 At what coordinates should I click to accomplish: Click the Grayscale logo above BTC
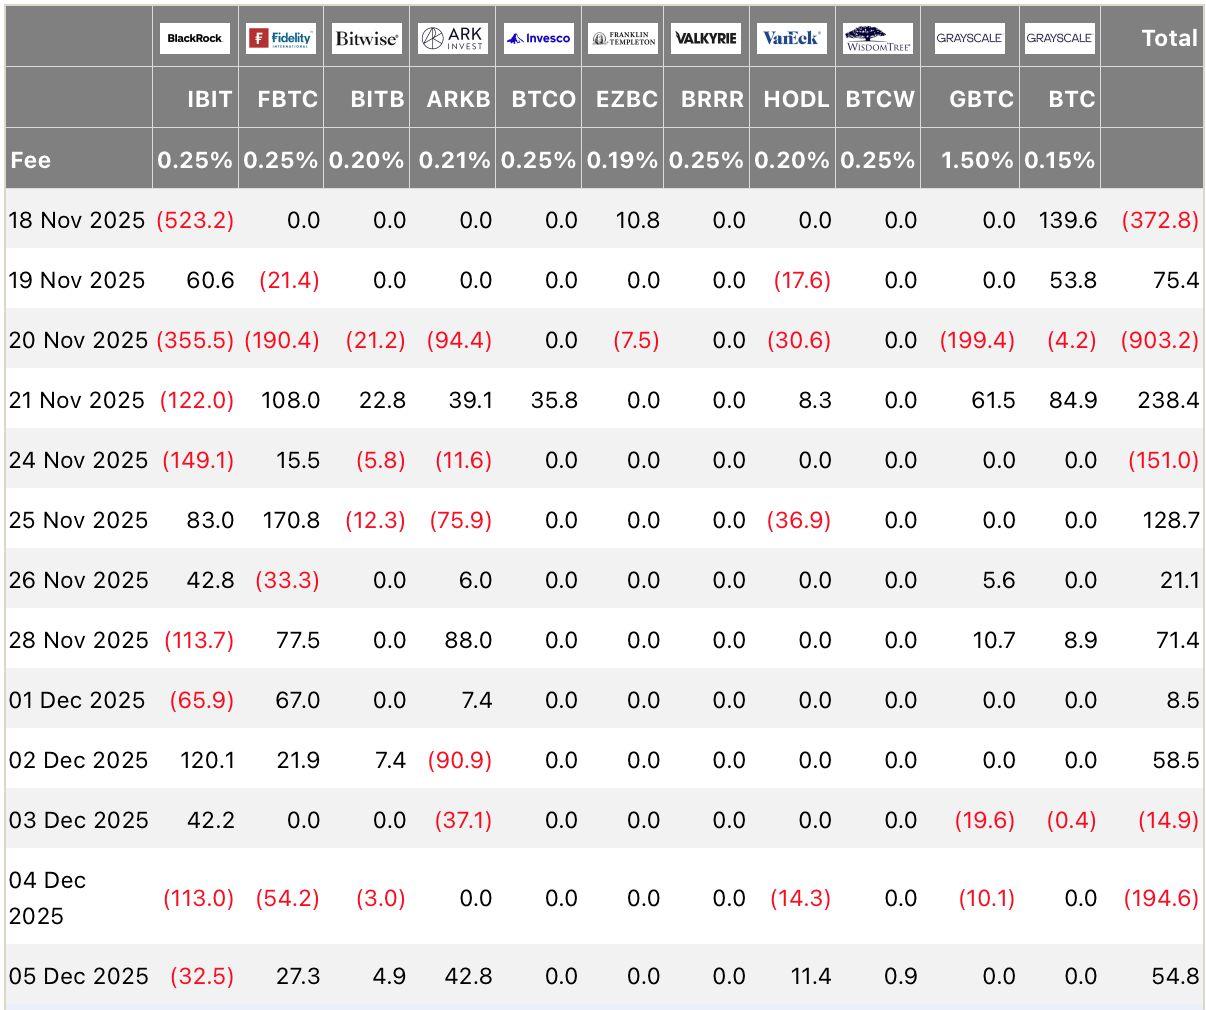coord(1060,38)
